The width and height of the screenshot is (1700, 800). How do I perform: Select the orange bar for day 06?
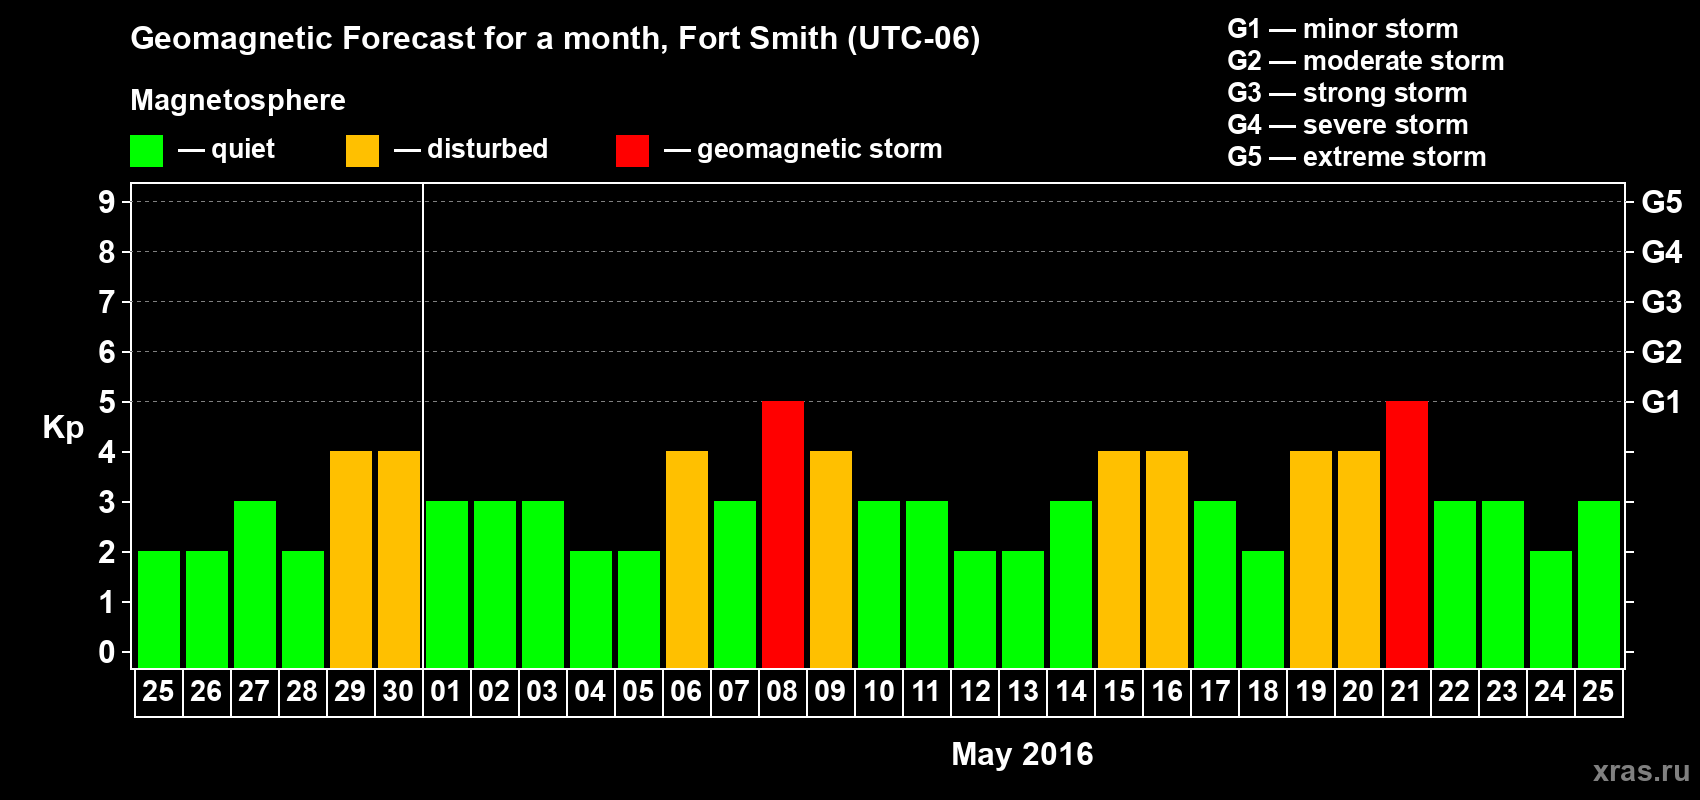click(x=687, y=560)
